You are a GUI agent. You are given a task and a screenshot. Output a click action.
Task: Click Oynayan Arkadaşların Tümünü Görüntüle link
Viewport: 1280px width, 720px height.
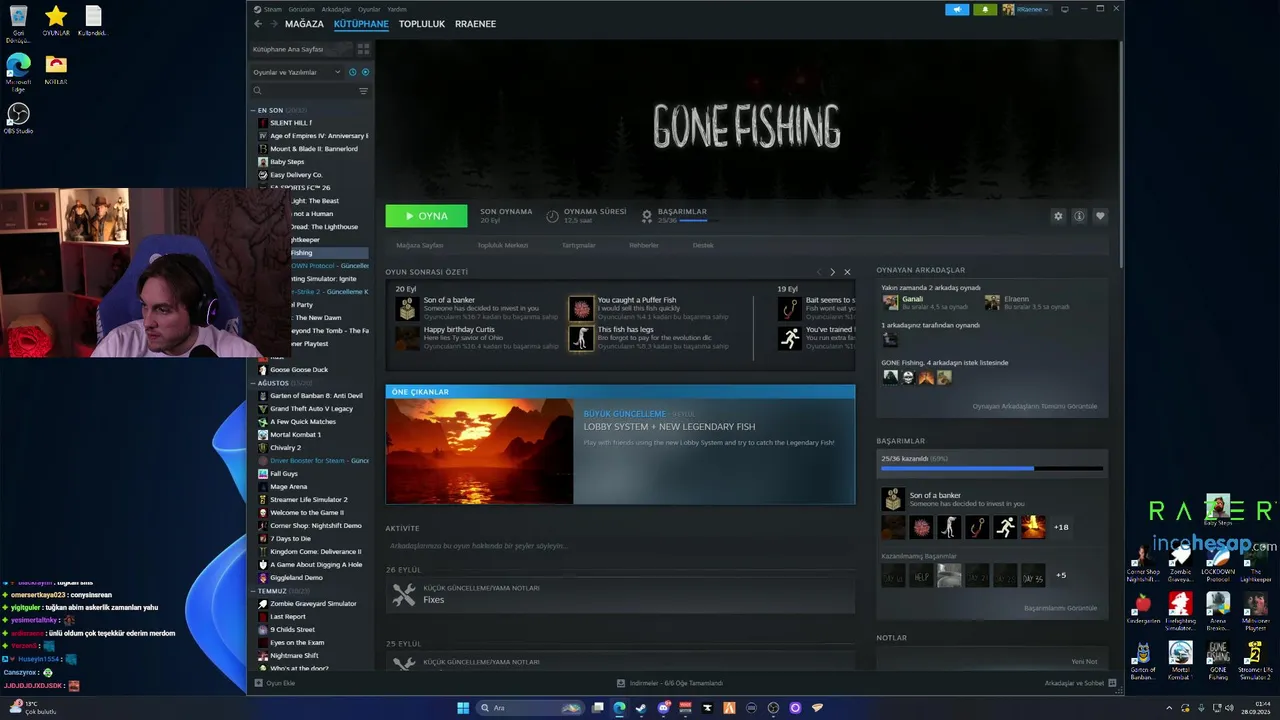click(1035, 406)
